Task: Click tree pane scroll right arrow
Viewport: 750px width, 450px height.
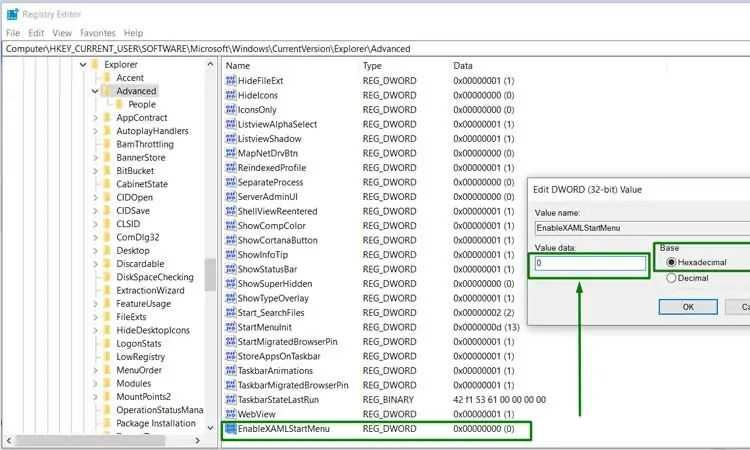Action: (198, 440)
